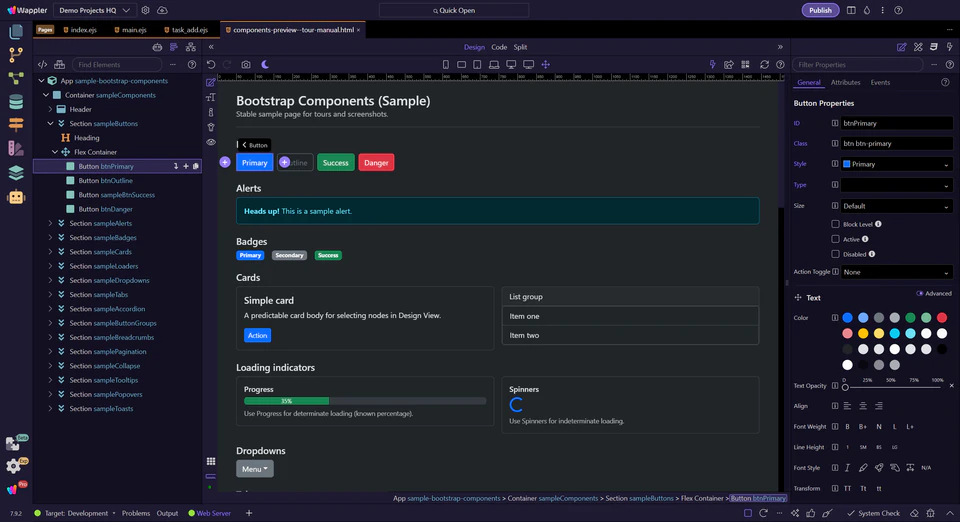This screenshot has width=960, height=522.
Task: Expand the Header tree node
Action: [50, 109]
